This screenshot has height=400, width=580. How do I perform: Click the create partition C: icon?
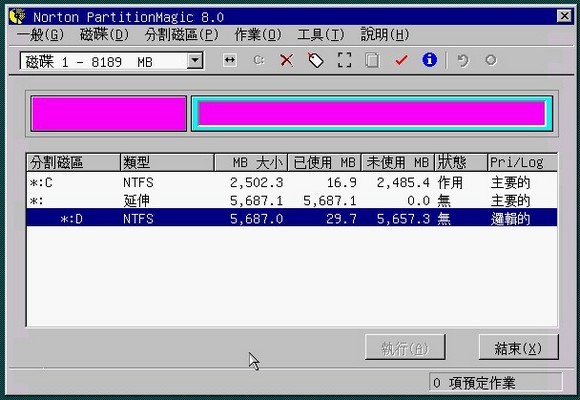[x=259, y=60]
